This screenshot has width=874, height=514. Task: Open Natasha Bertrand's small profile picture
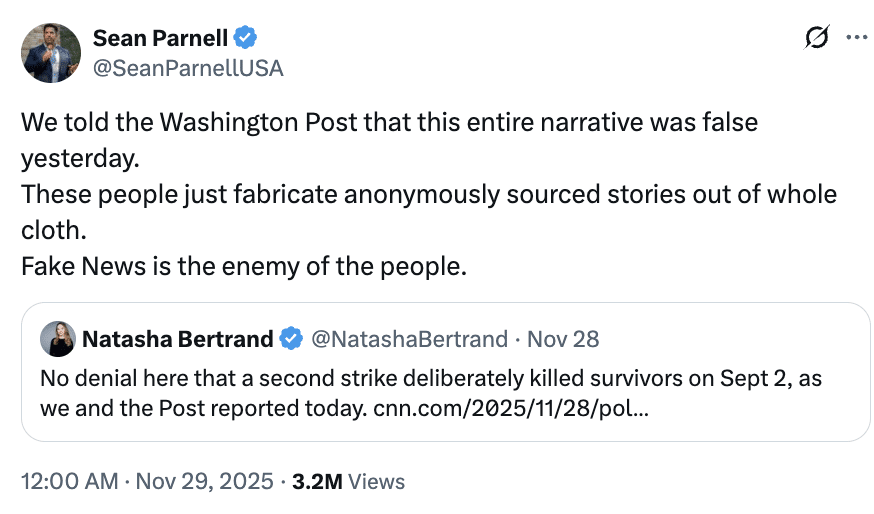point(57,339)
